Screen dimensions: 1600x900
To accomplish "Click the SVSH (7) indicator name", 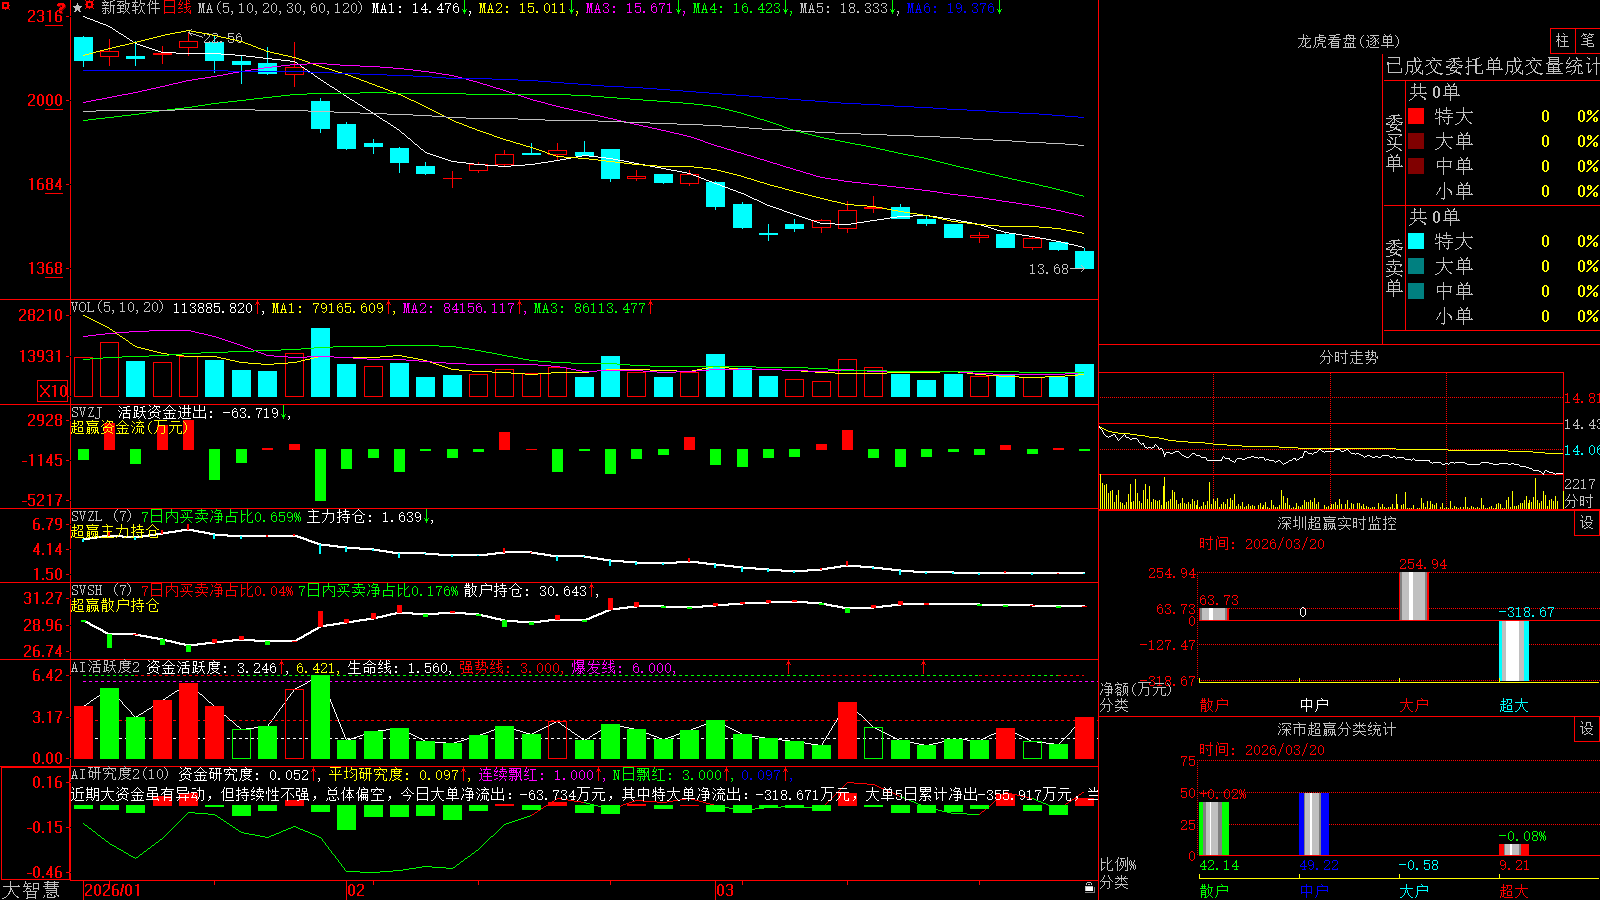I will 102,591.
